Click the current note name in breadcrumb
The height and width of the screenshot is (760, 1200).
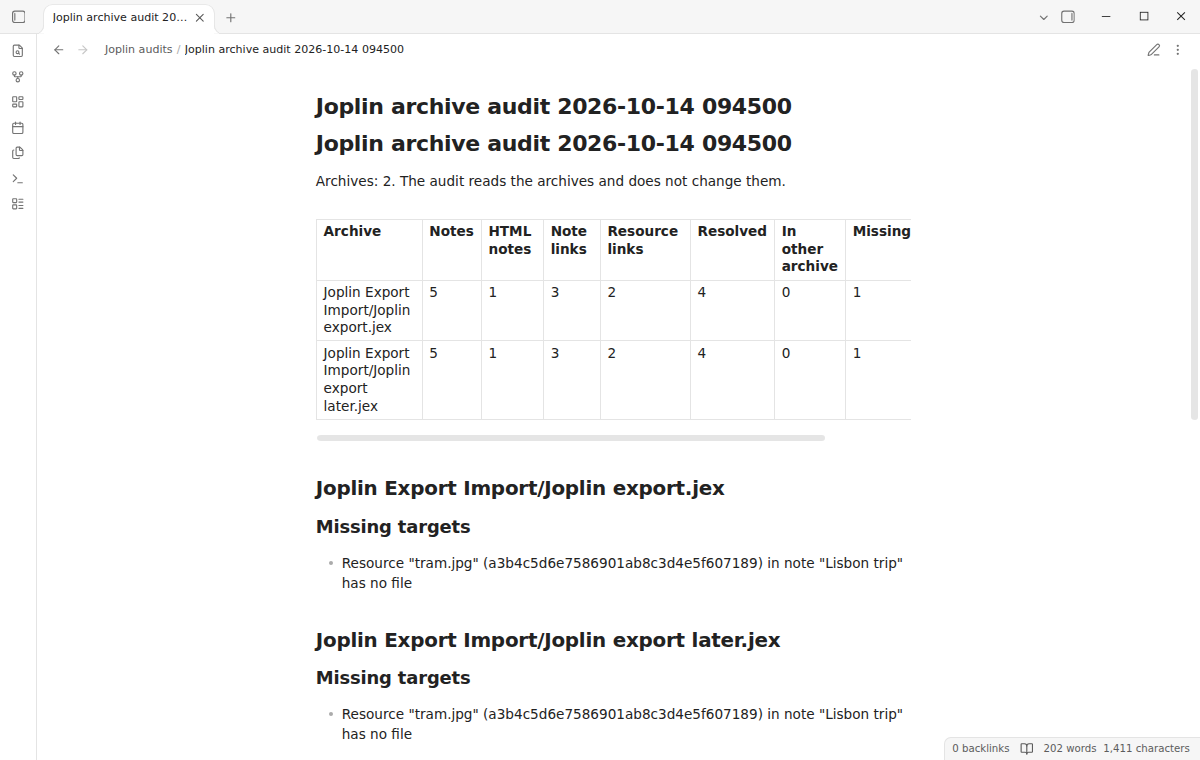[294, 49]
